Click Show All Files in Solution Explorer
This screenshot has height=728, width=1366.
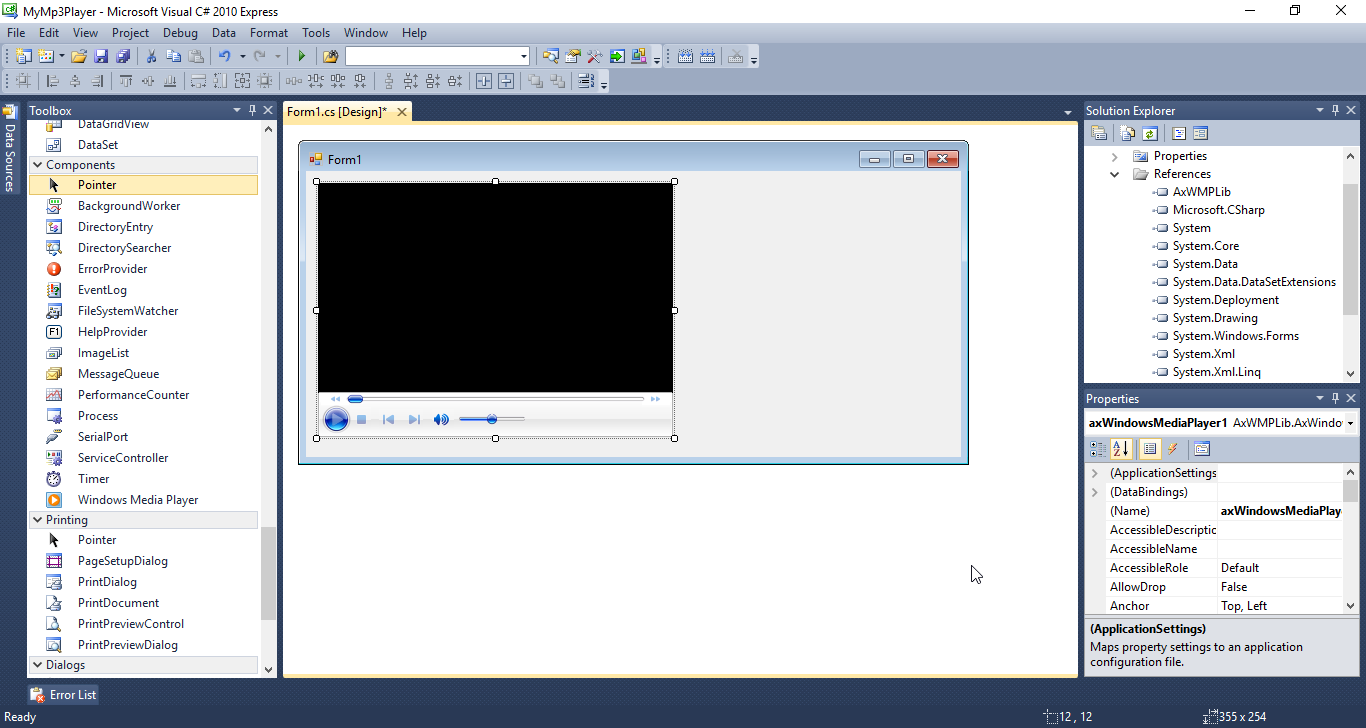(1128, 133)
